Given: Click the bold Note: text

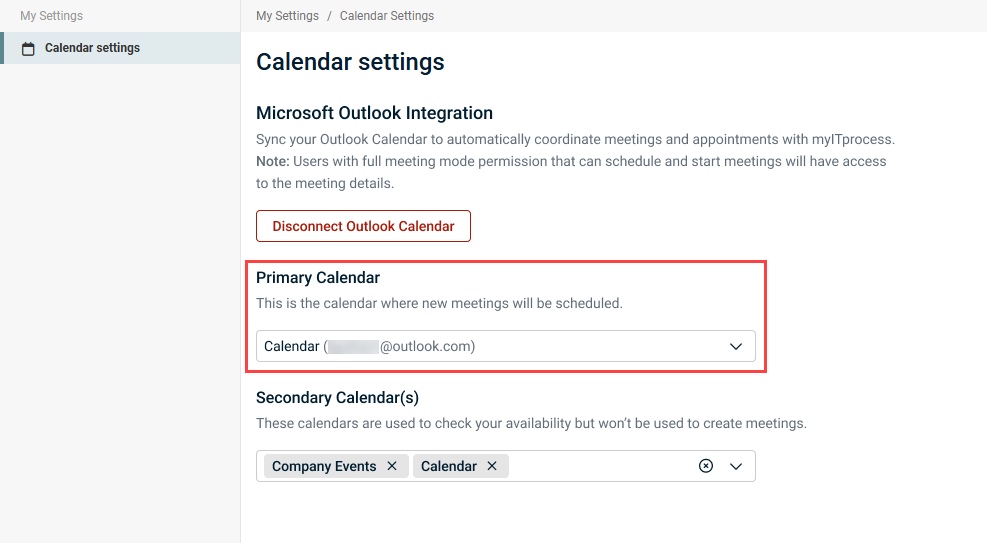Looking at the screenshot, I should [272, 161].
